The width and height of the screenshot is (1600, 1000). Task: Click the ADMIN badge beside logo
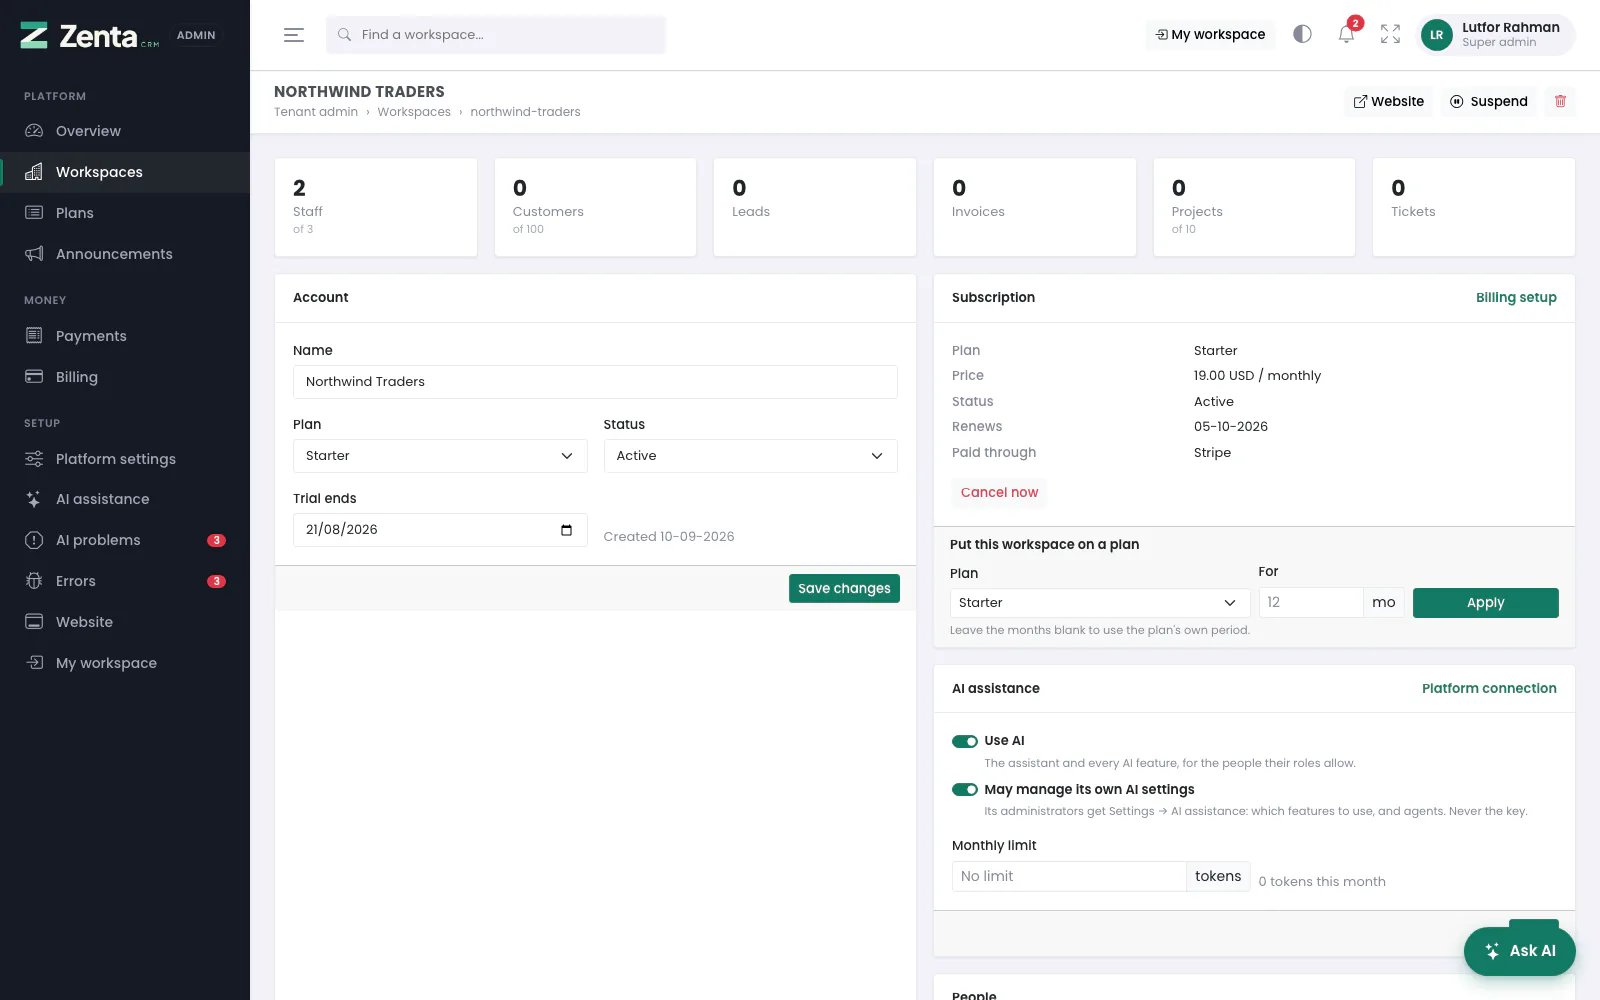click(196, 36)
